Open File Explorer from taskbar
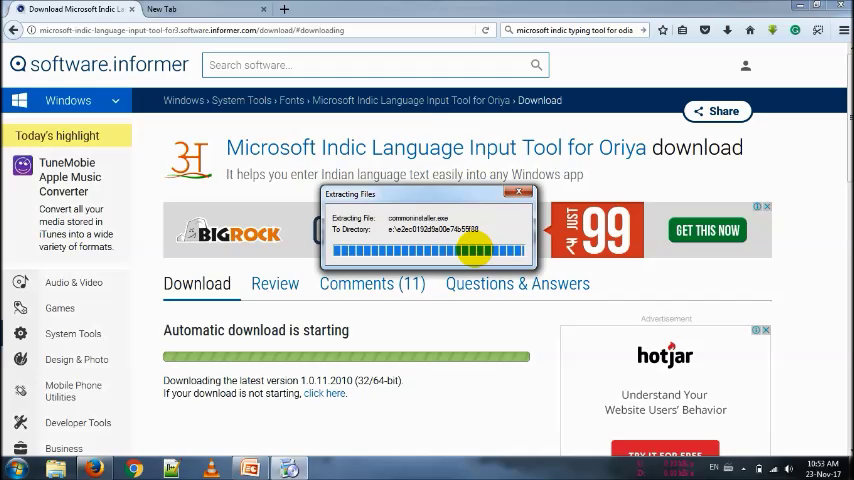The height and width of the screenshot is (480, 854). click(56, 469)
